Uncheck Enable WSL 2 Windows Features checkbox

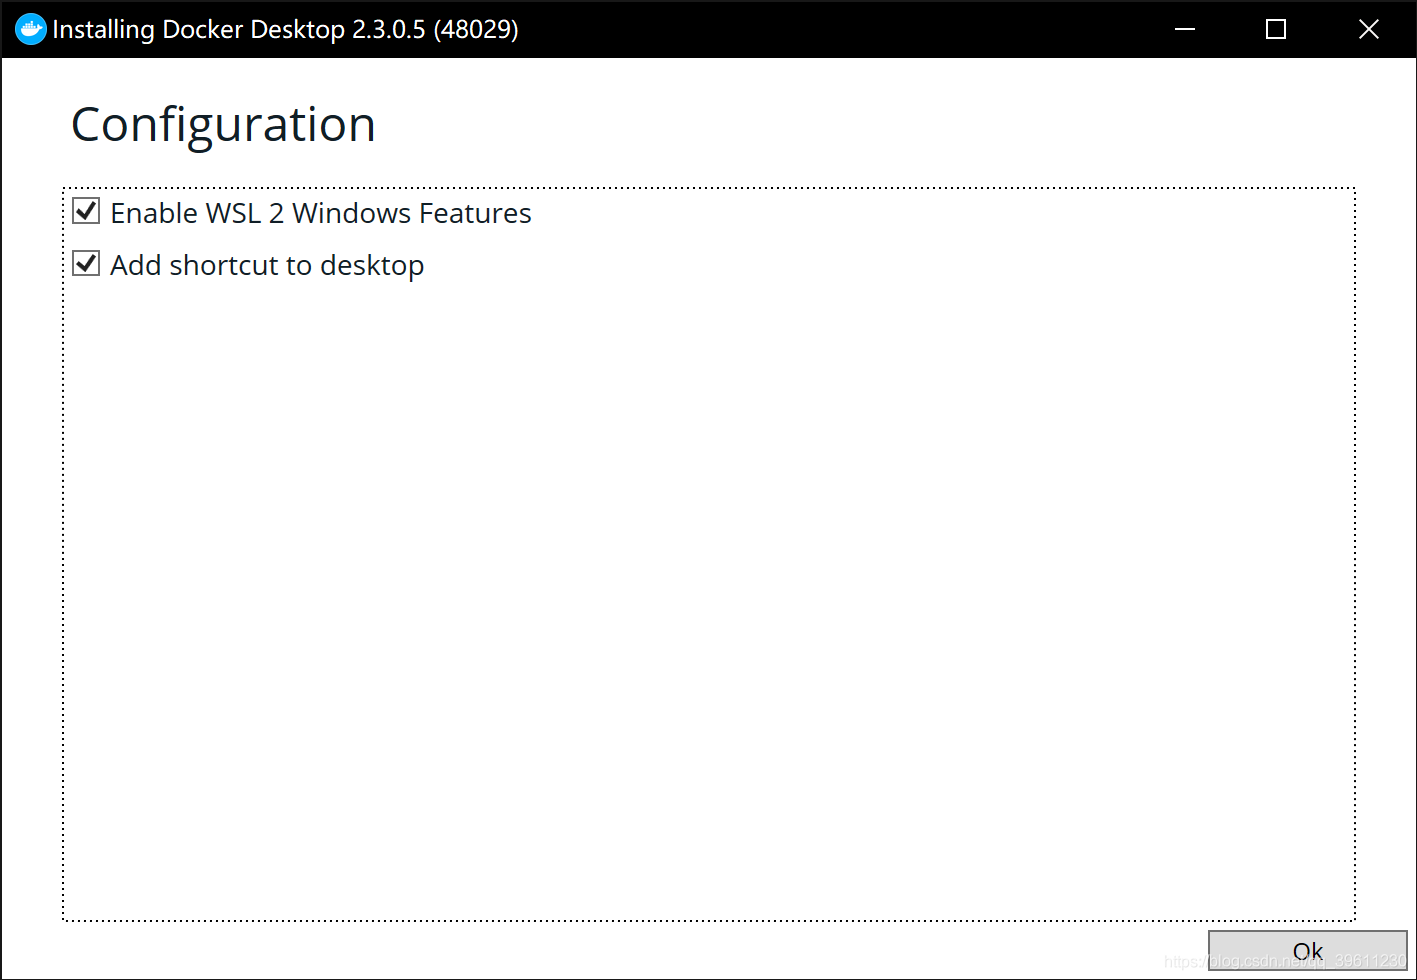87,211
